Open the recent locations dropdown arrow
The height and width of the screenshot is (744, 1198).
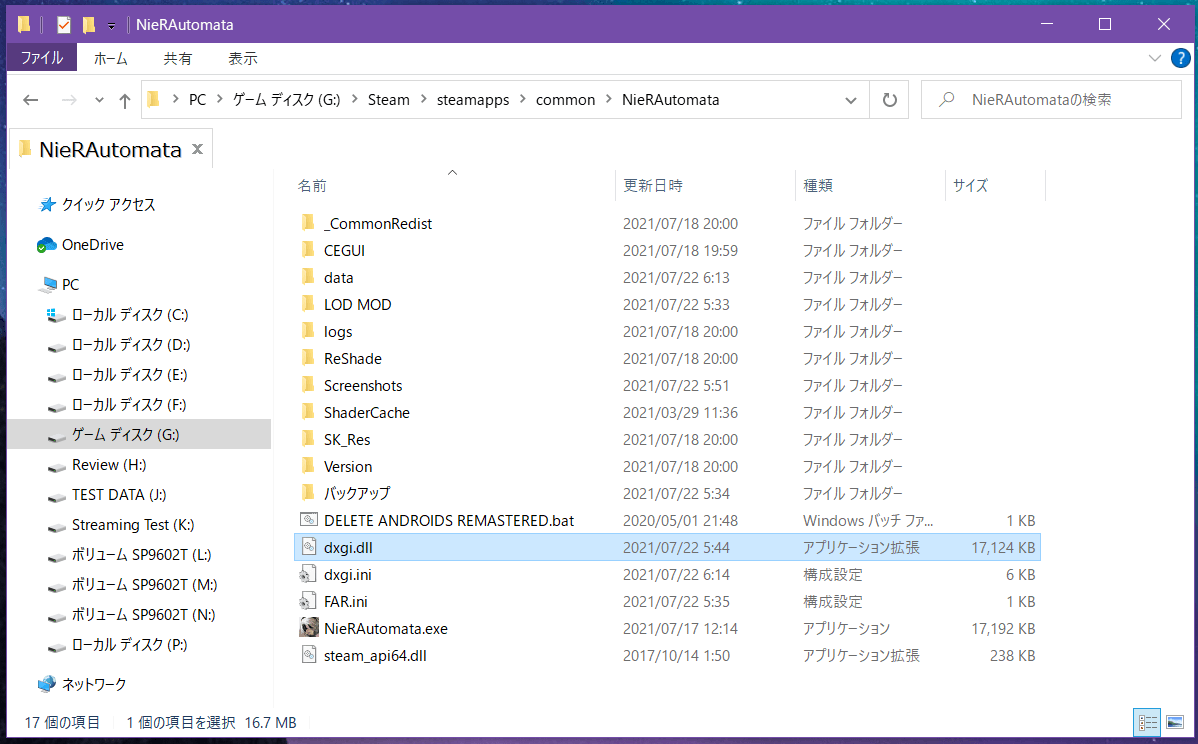click(x=99, y=100)
